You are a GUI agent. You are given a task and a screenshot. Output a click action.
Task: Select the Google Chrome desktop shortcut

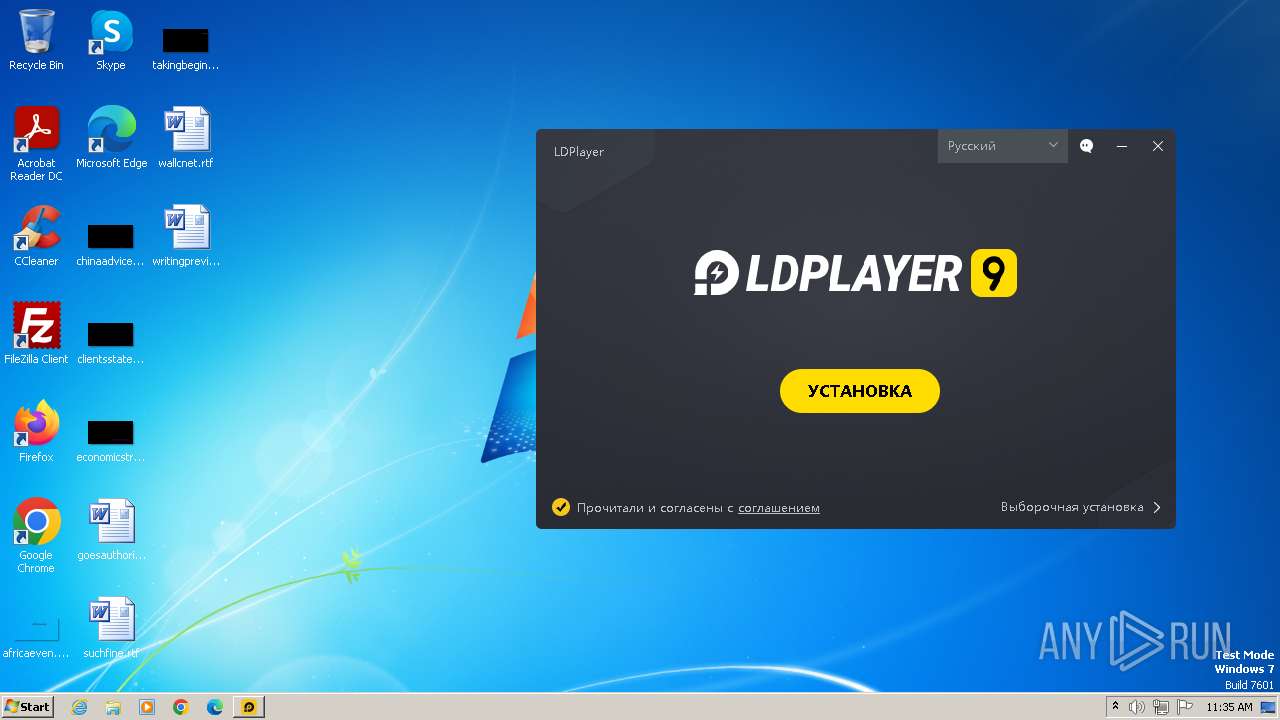36,536
